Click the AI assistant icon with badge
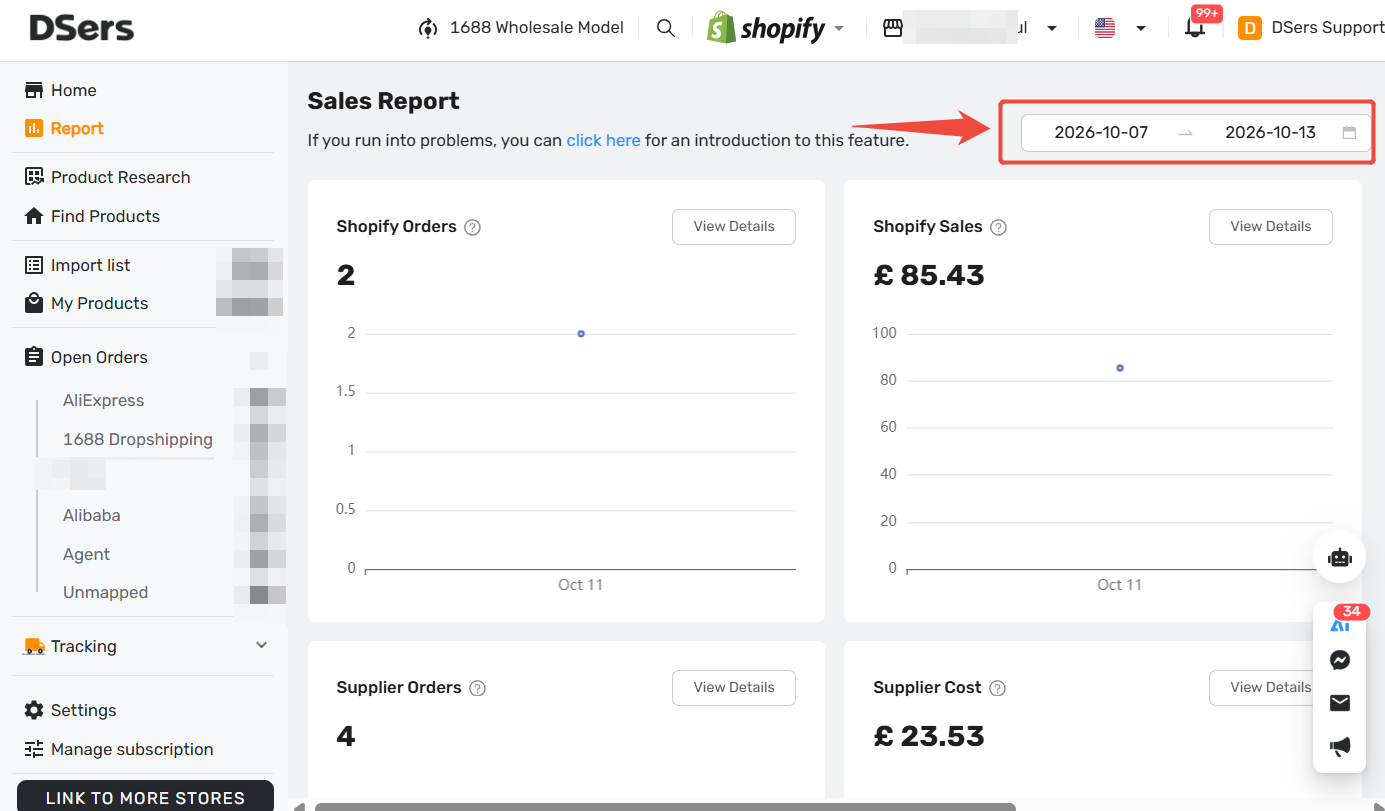The image size is (1385, 811). click(x=1340, y=623)
